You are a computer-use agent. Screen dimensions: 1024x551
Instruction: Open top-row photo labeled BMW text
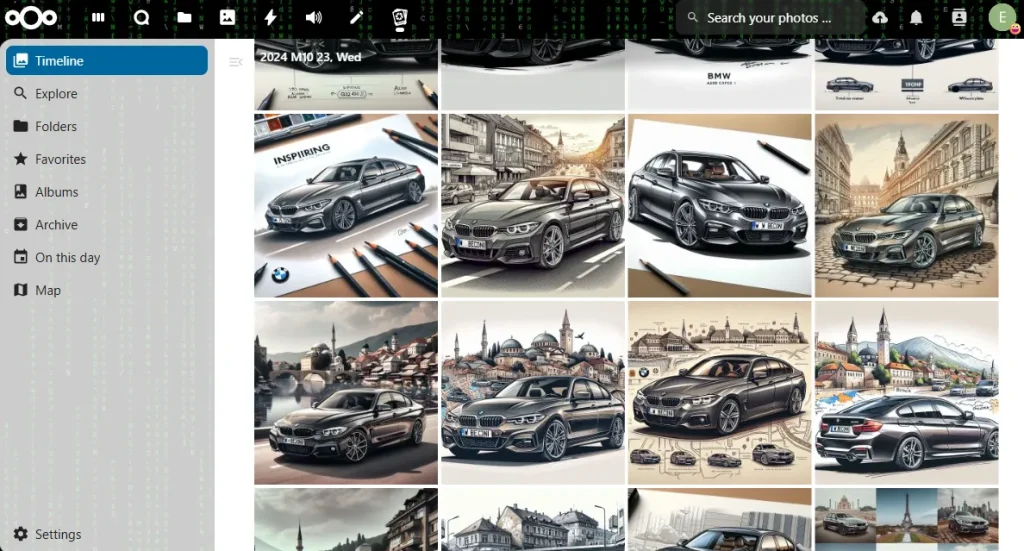tap(720, 74)
